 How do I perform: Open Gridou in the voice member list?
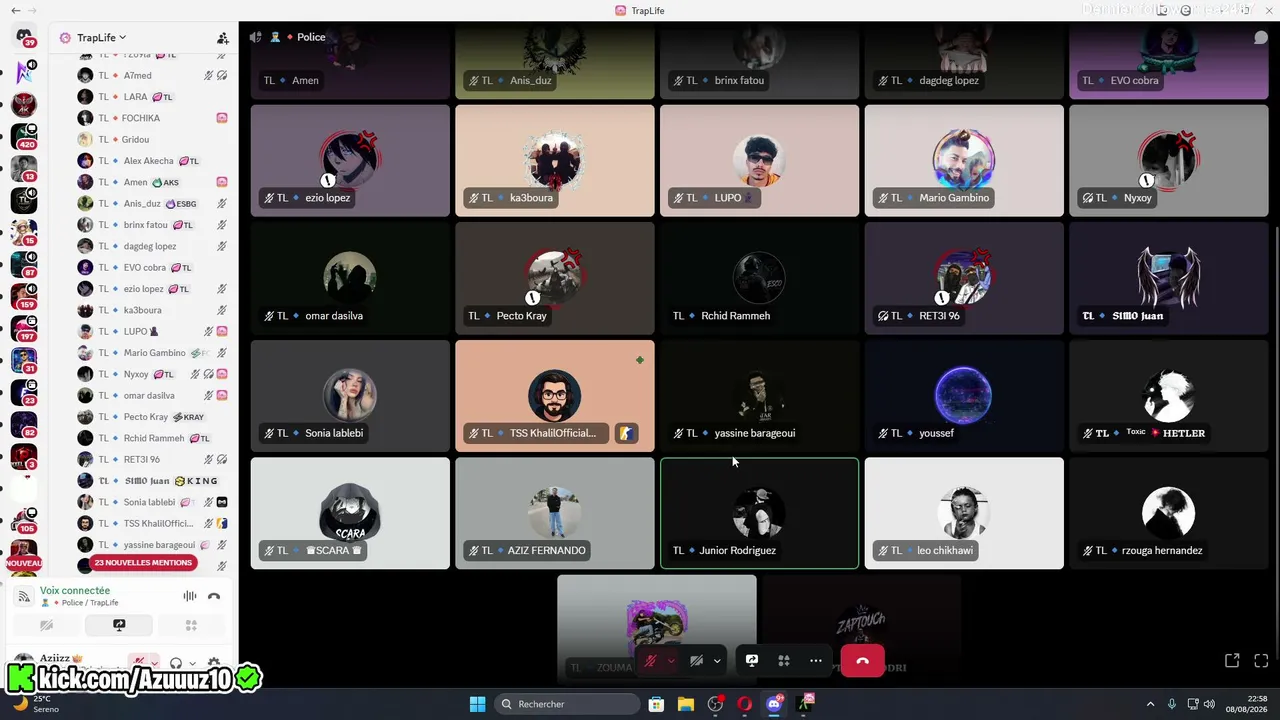[x=153, y=139]
